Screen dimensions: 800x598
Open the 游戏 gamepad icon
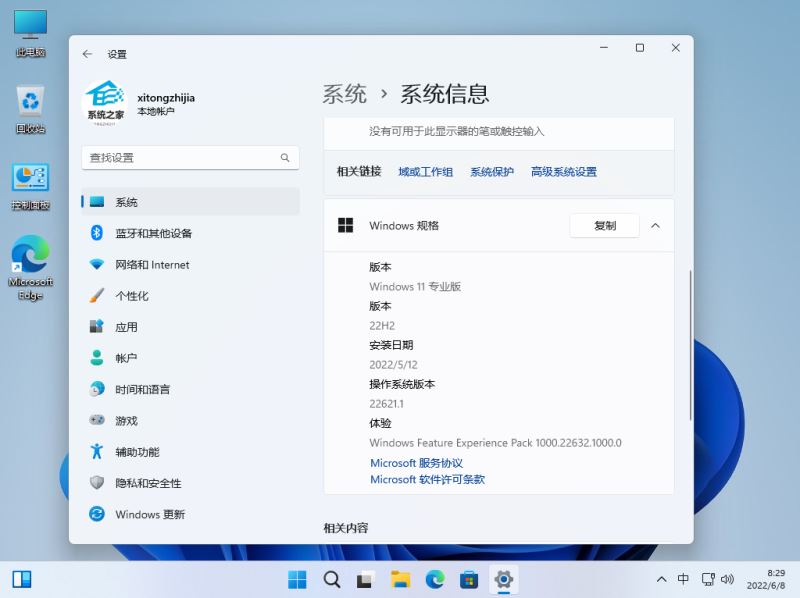pos(97,420)
